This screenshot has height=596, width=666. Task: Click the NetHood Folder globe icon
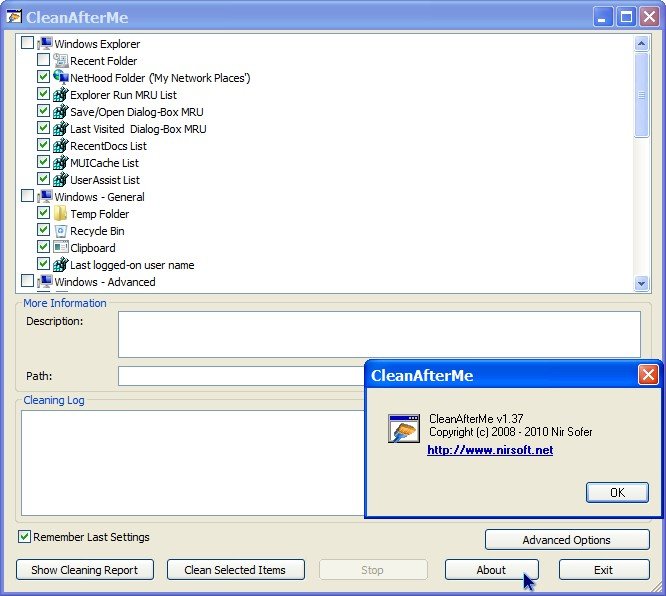pyautogui.click(x=60, y=77)
